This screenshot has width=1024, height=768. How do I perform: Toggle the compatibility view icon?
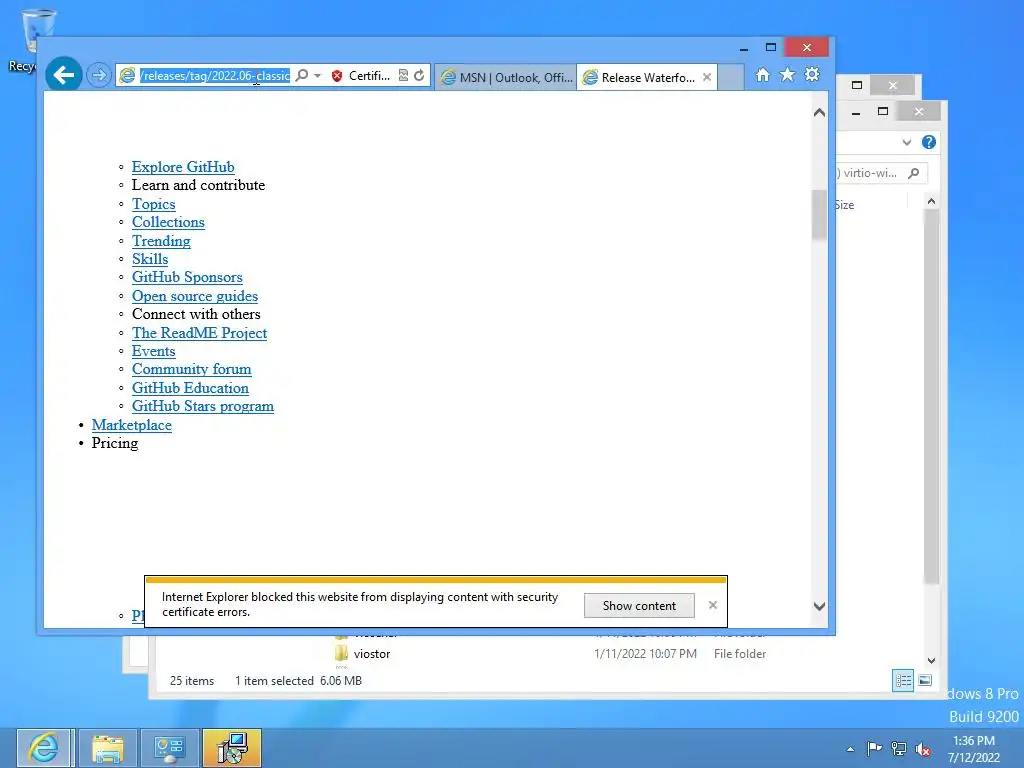coord(404,76)
